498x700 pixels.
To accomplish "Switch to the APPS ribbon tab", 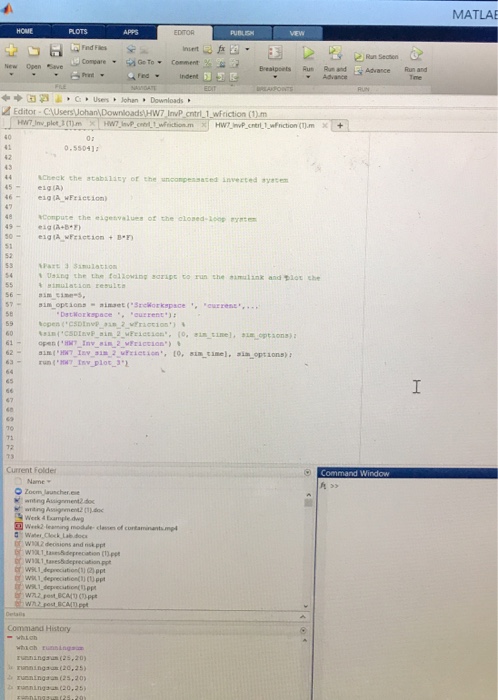I will tap(131, 32).
